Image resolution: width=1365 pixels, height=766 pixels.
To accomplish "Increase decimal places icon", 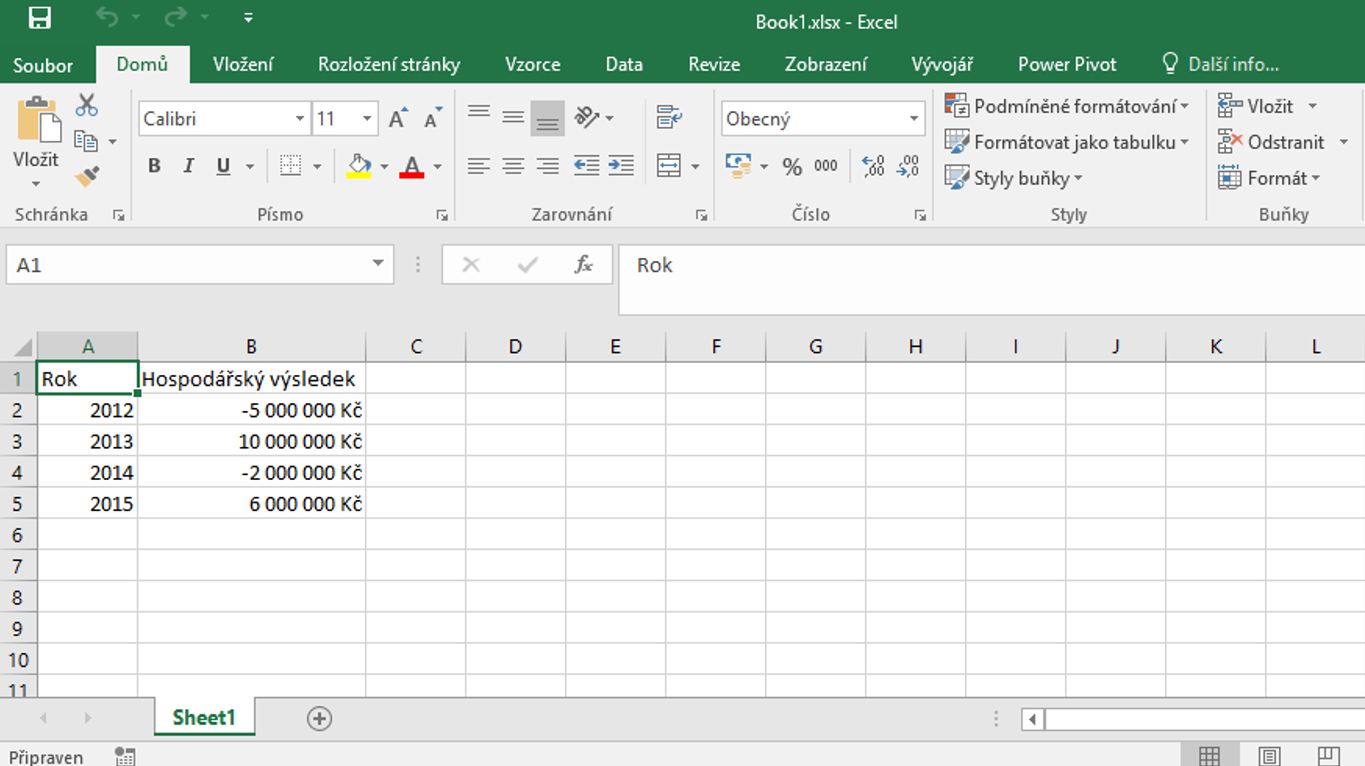I will (x=873, y=166).
